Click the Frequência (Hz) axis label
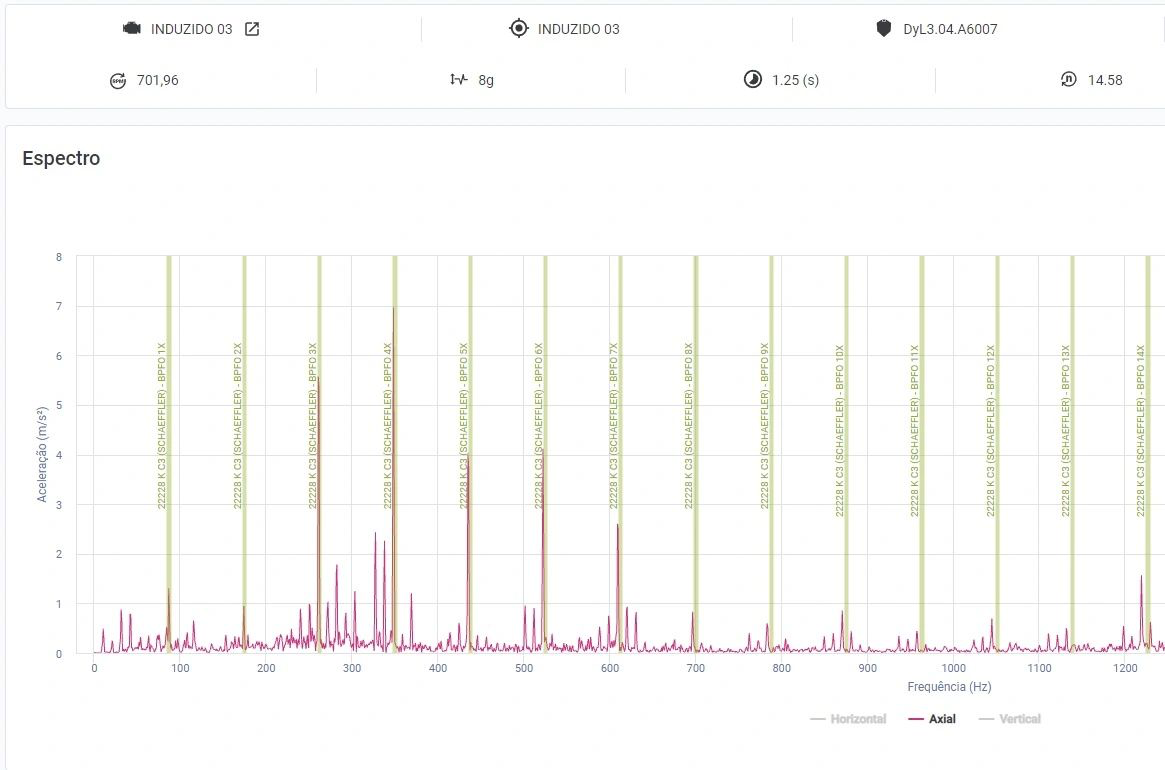The width and height of the screenshot is (1165, 770). pyautogui.click(x=949, y=687)
